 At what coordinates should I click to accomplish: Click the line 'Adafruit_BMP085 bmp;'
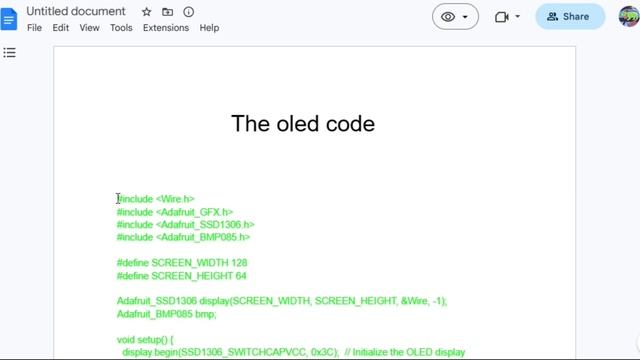[167, 314]
